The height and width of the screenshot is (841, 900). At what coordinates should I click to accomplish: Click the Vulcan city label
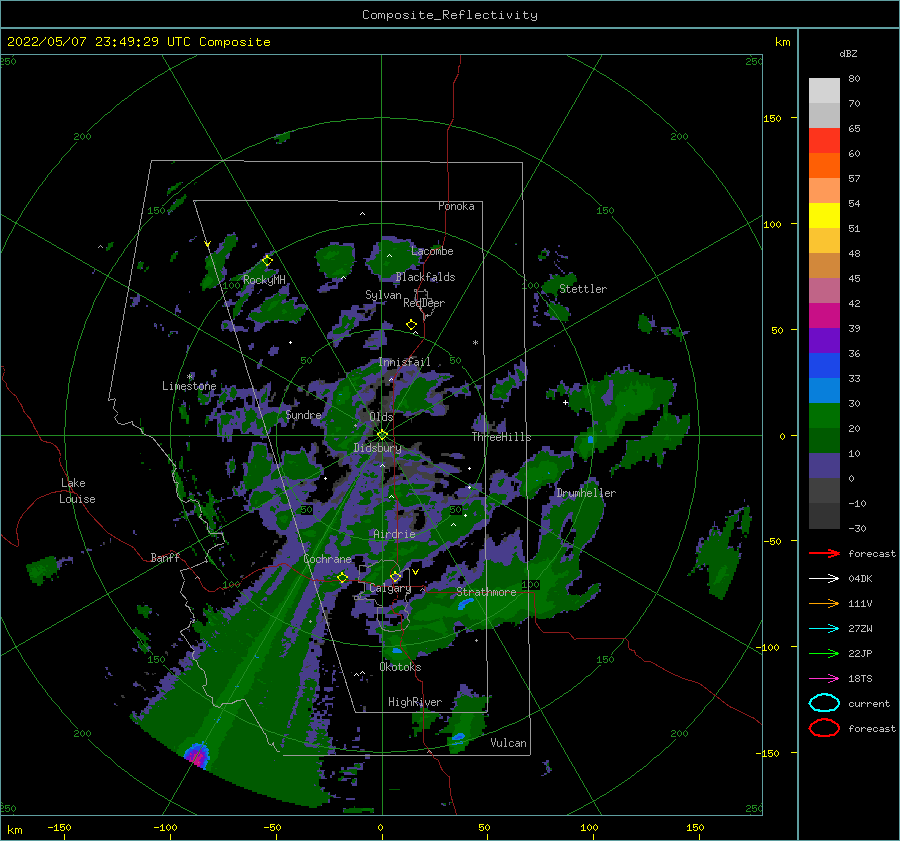[508, 743]
